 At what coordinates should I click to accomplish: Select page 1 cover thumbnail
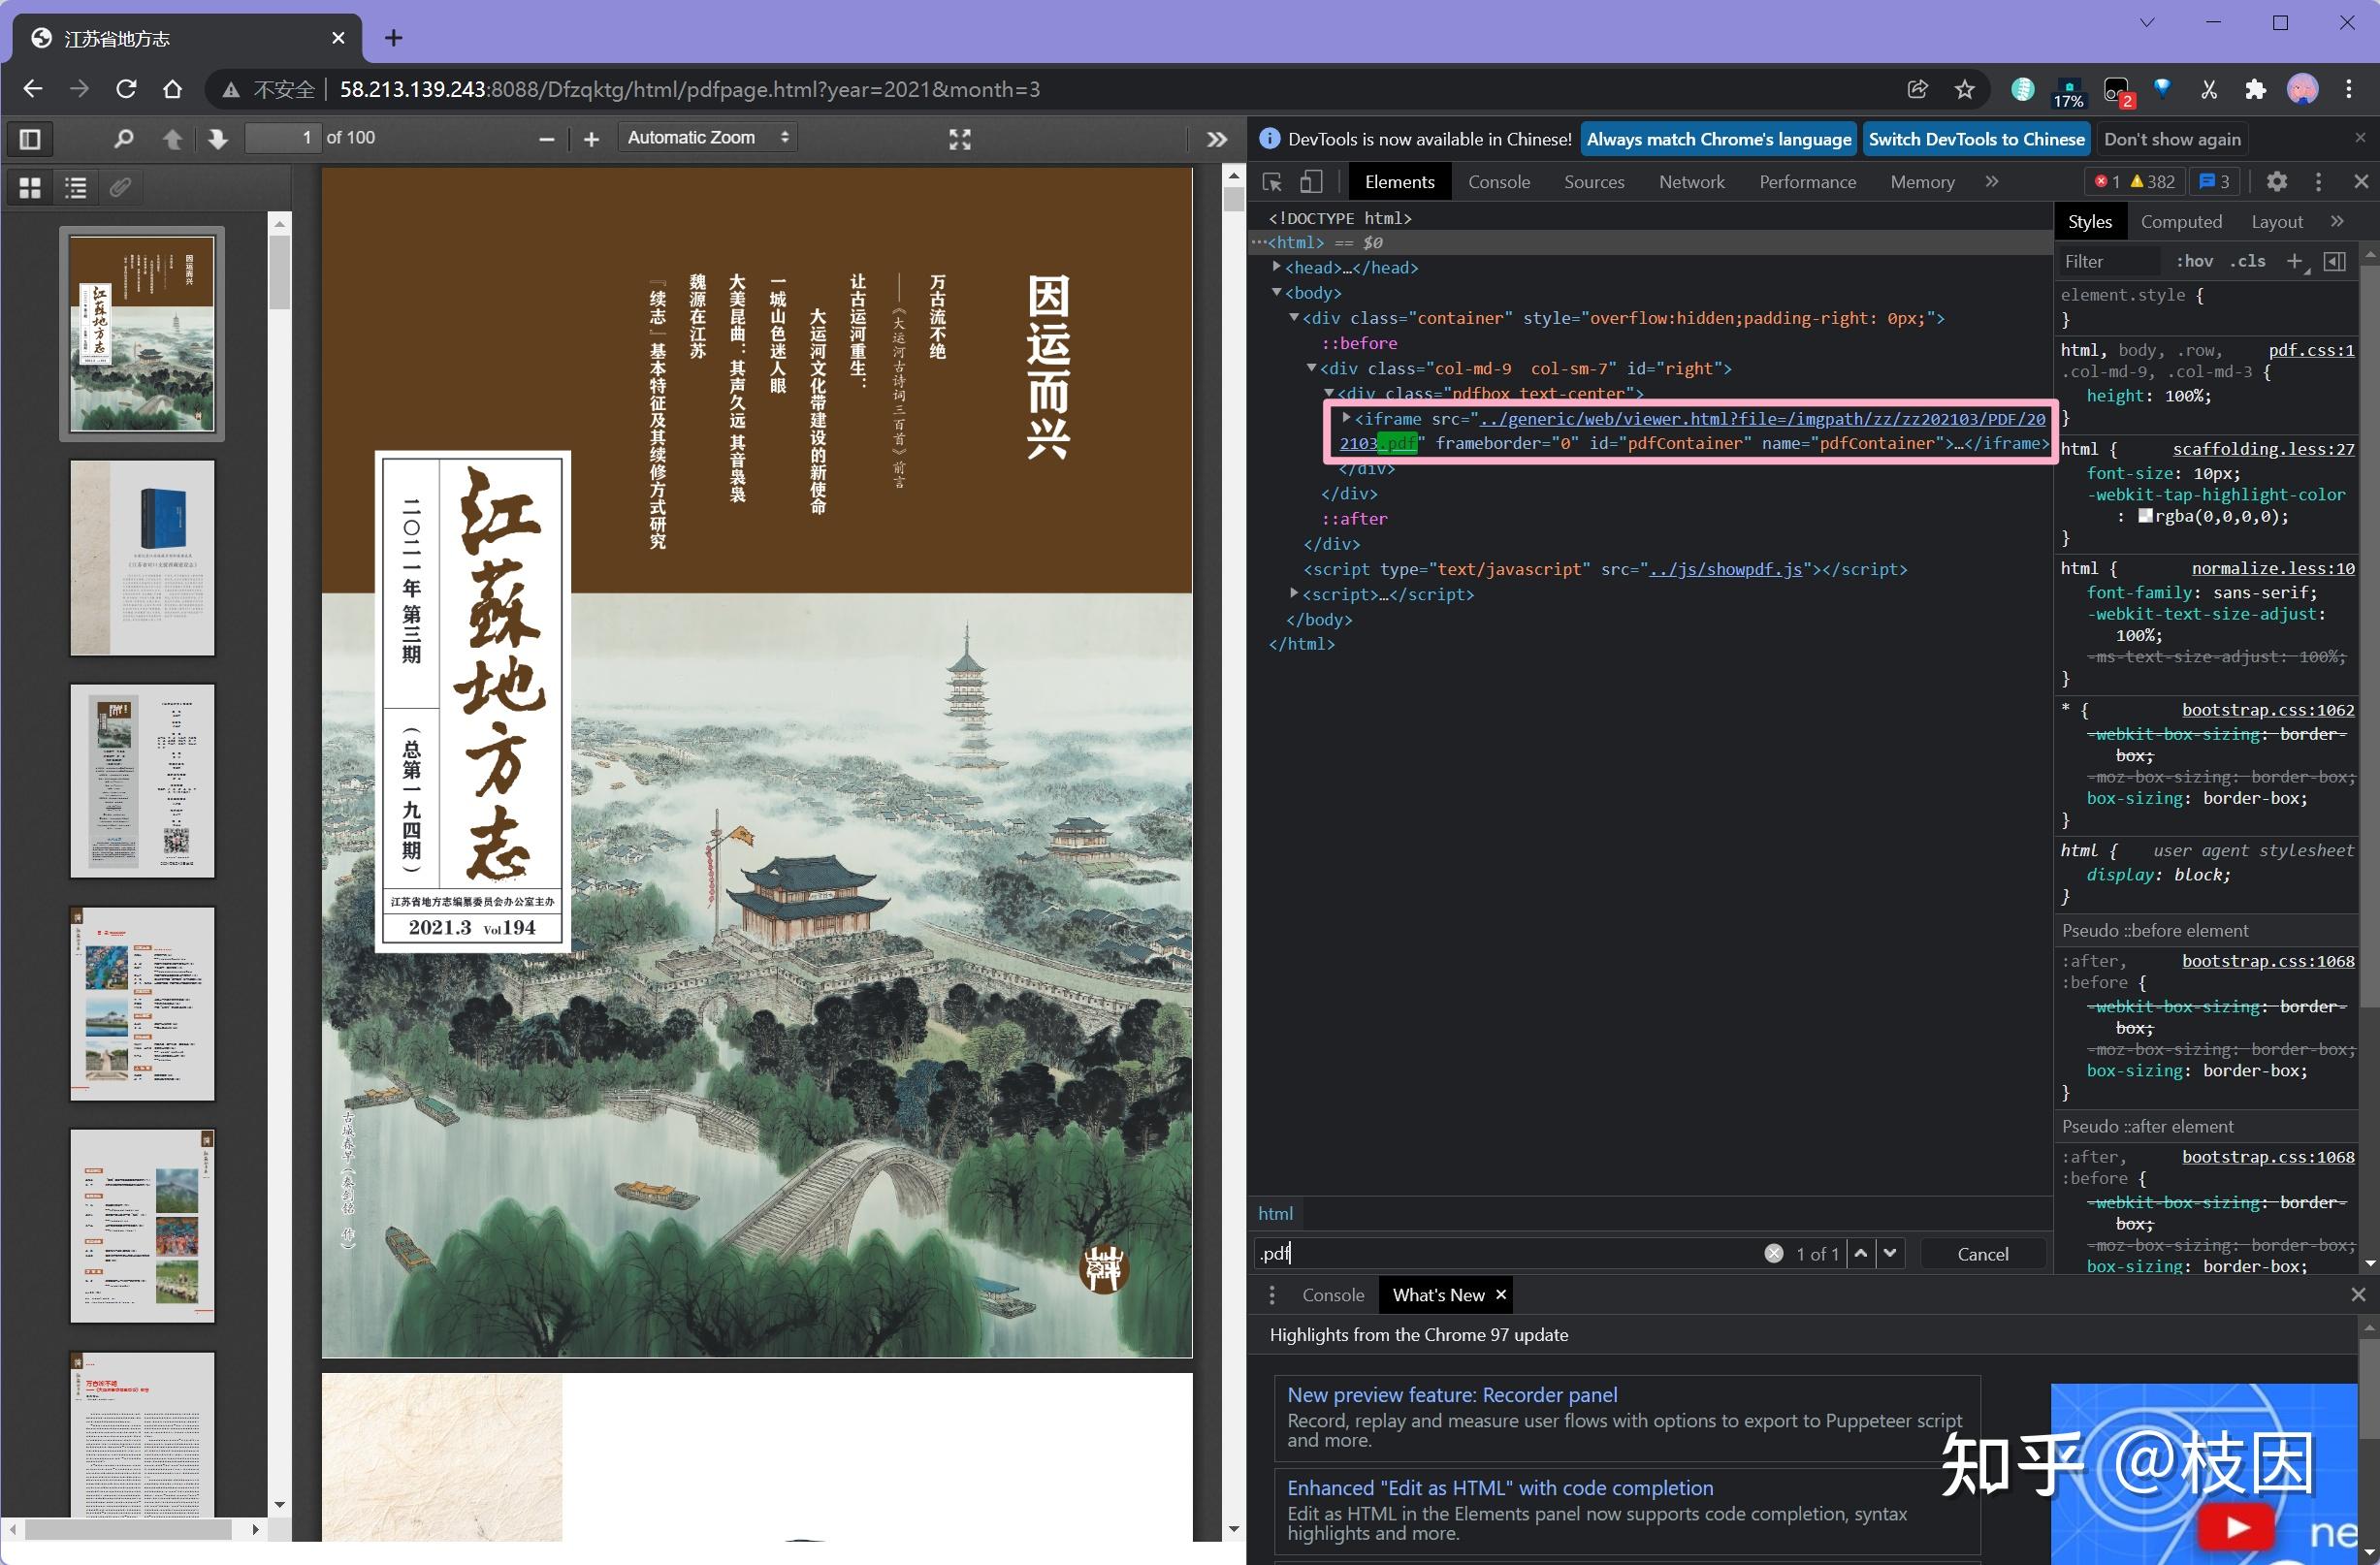(x=142, y=334)
